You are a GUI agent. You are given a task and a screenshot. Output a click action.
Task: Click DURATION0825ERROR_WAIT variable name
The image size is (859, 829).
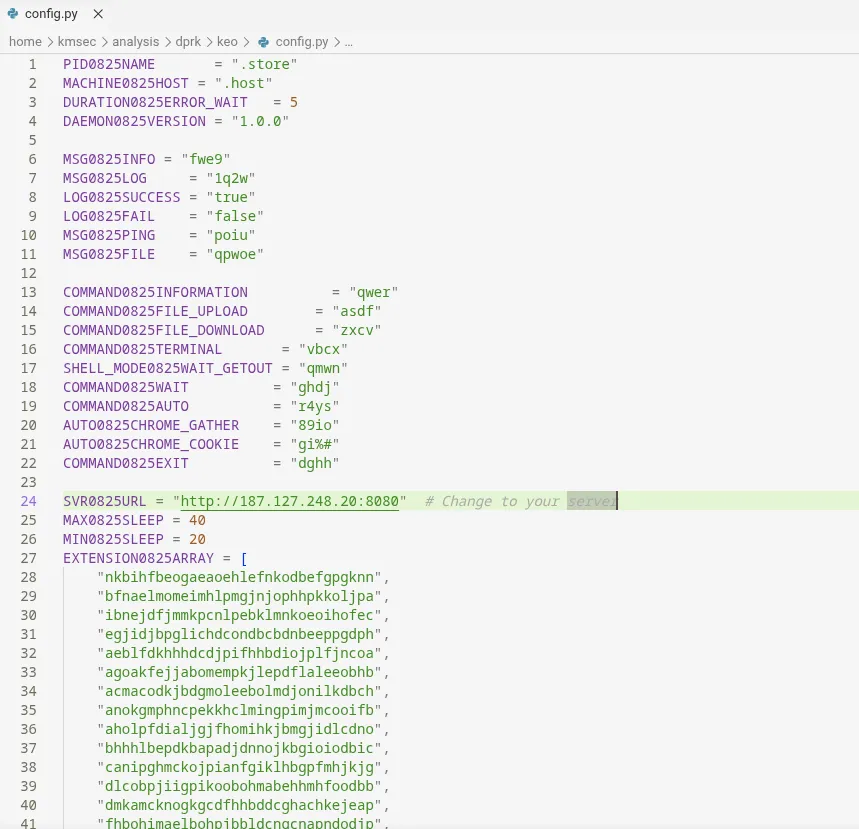(155, 102)
